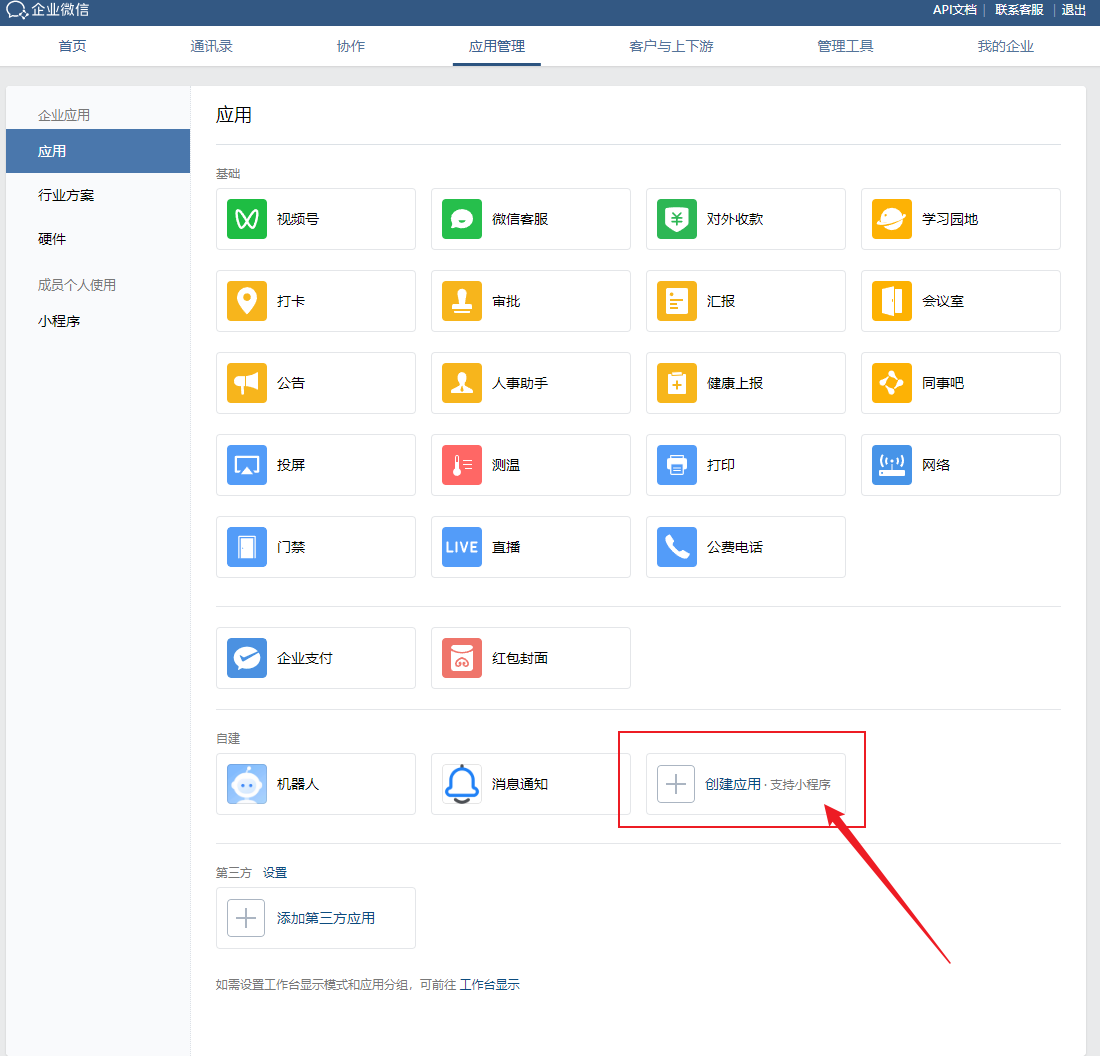This screenshot has width=1100, height=1056.
Task: Click the 视频号 label text
Action: (x=297, y=219)
